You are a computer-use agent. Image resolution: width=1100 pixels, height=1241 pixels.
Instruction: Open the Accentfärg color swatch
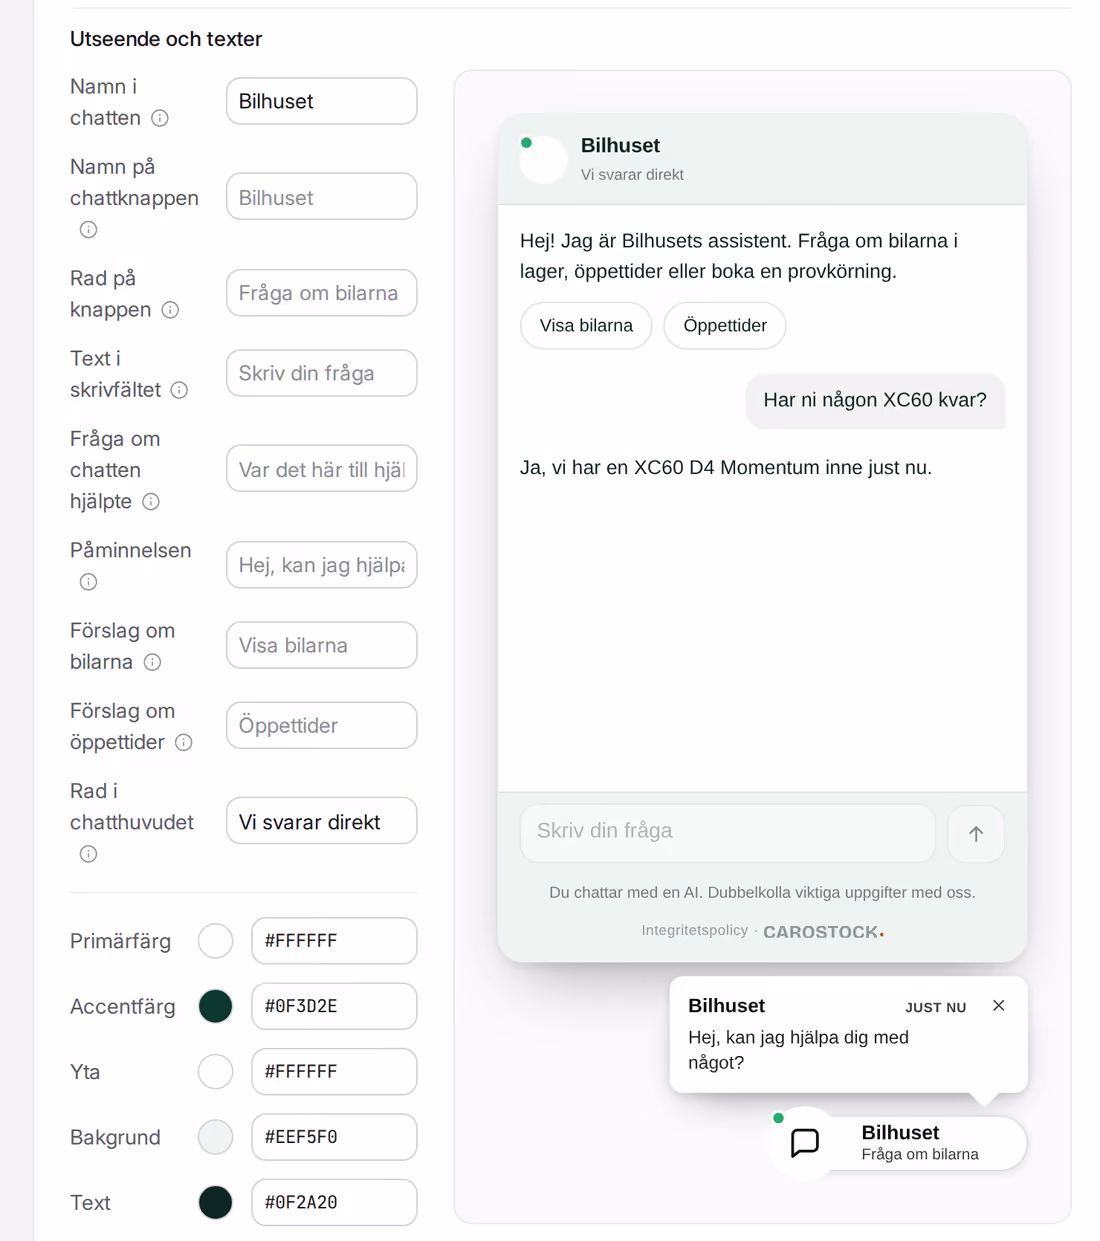click(x=215, y=1006)
